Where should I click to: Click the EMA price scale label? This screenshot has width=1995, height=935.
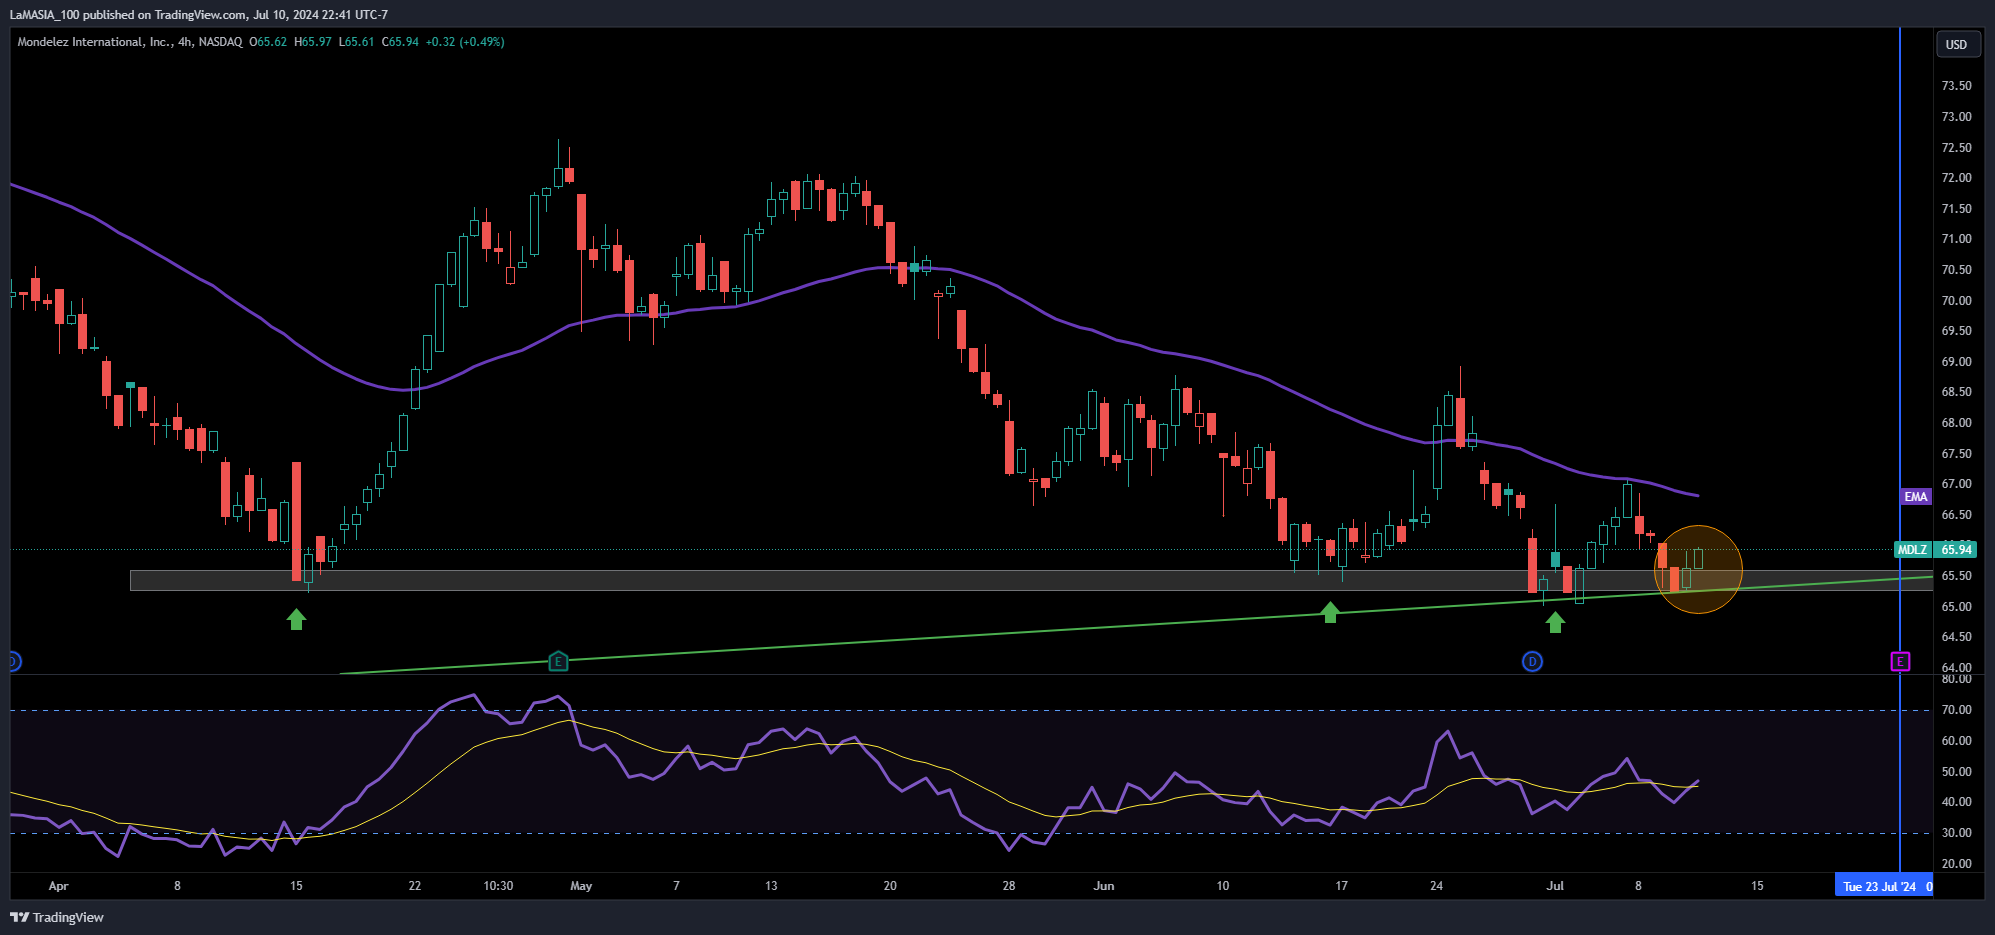click(1915, 497)
